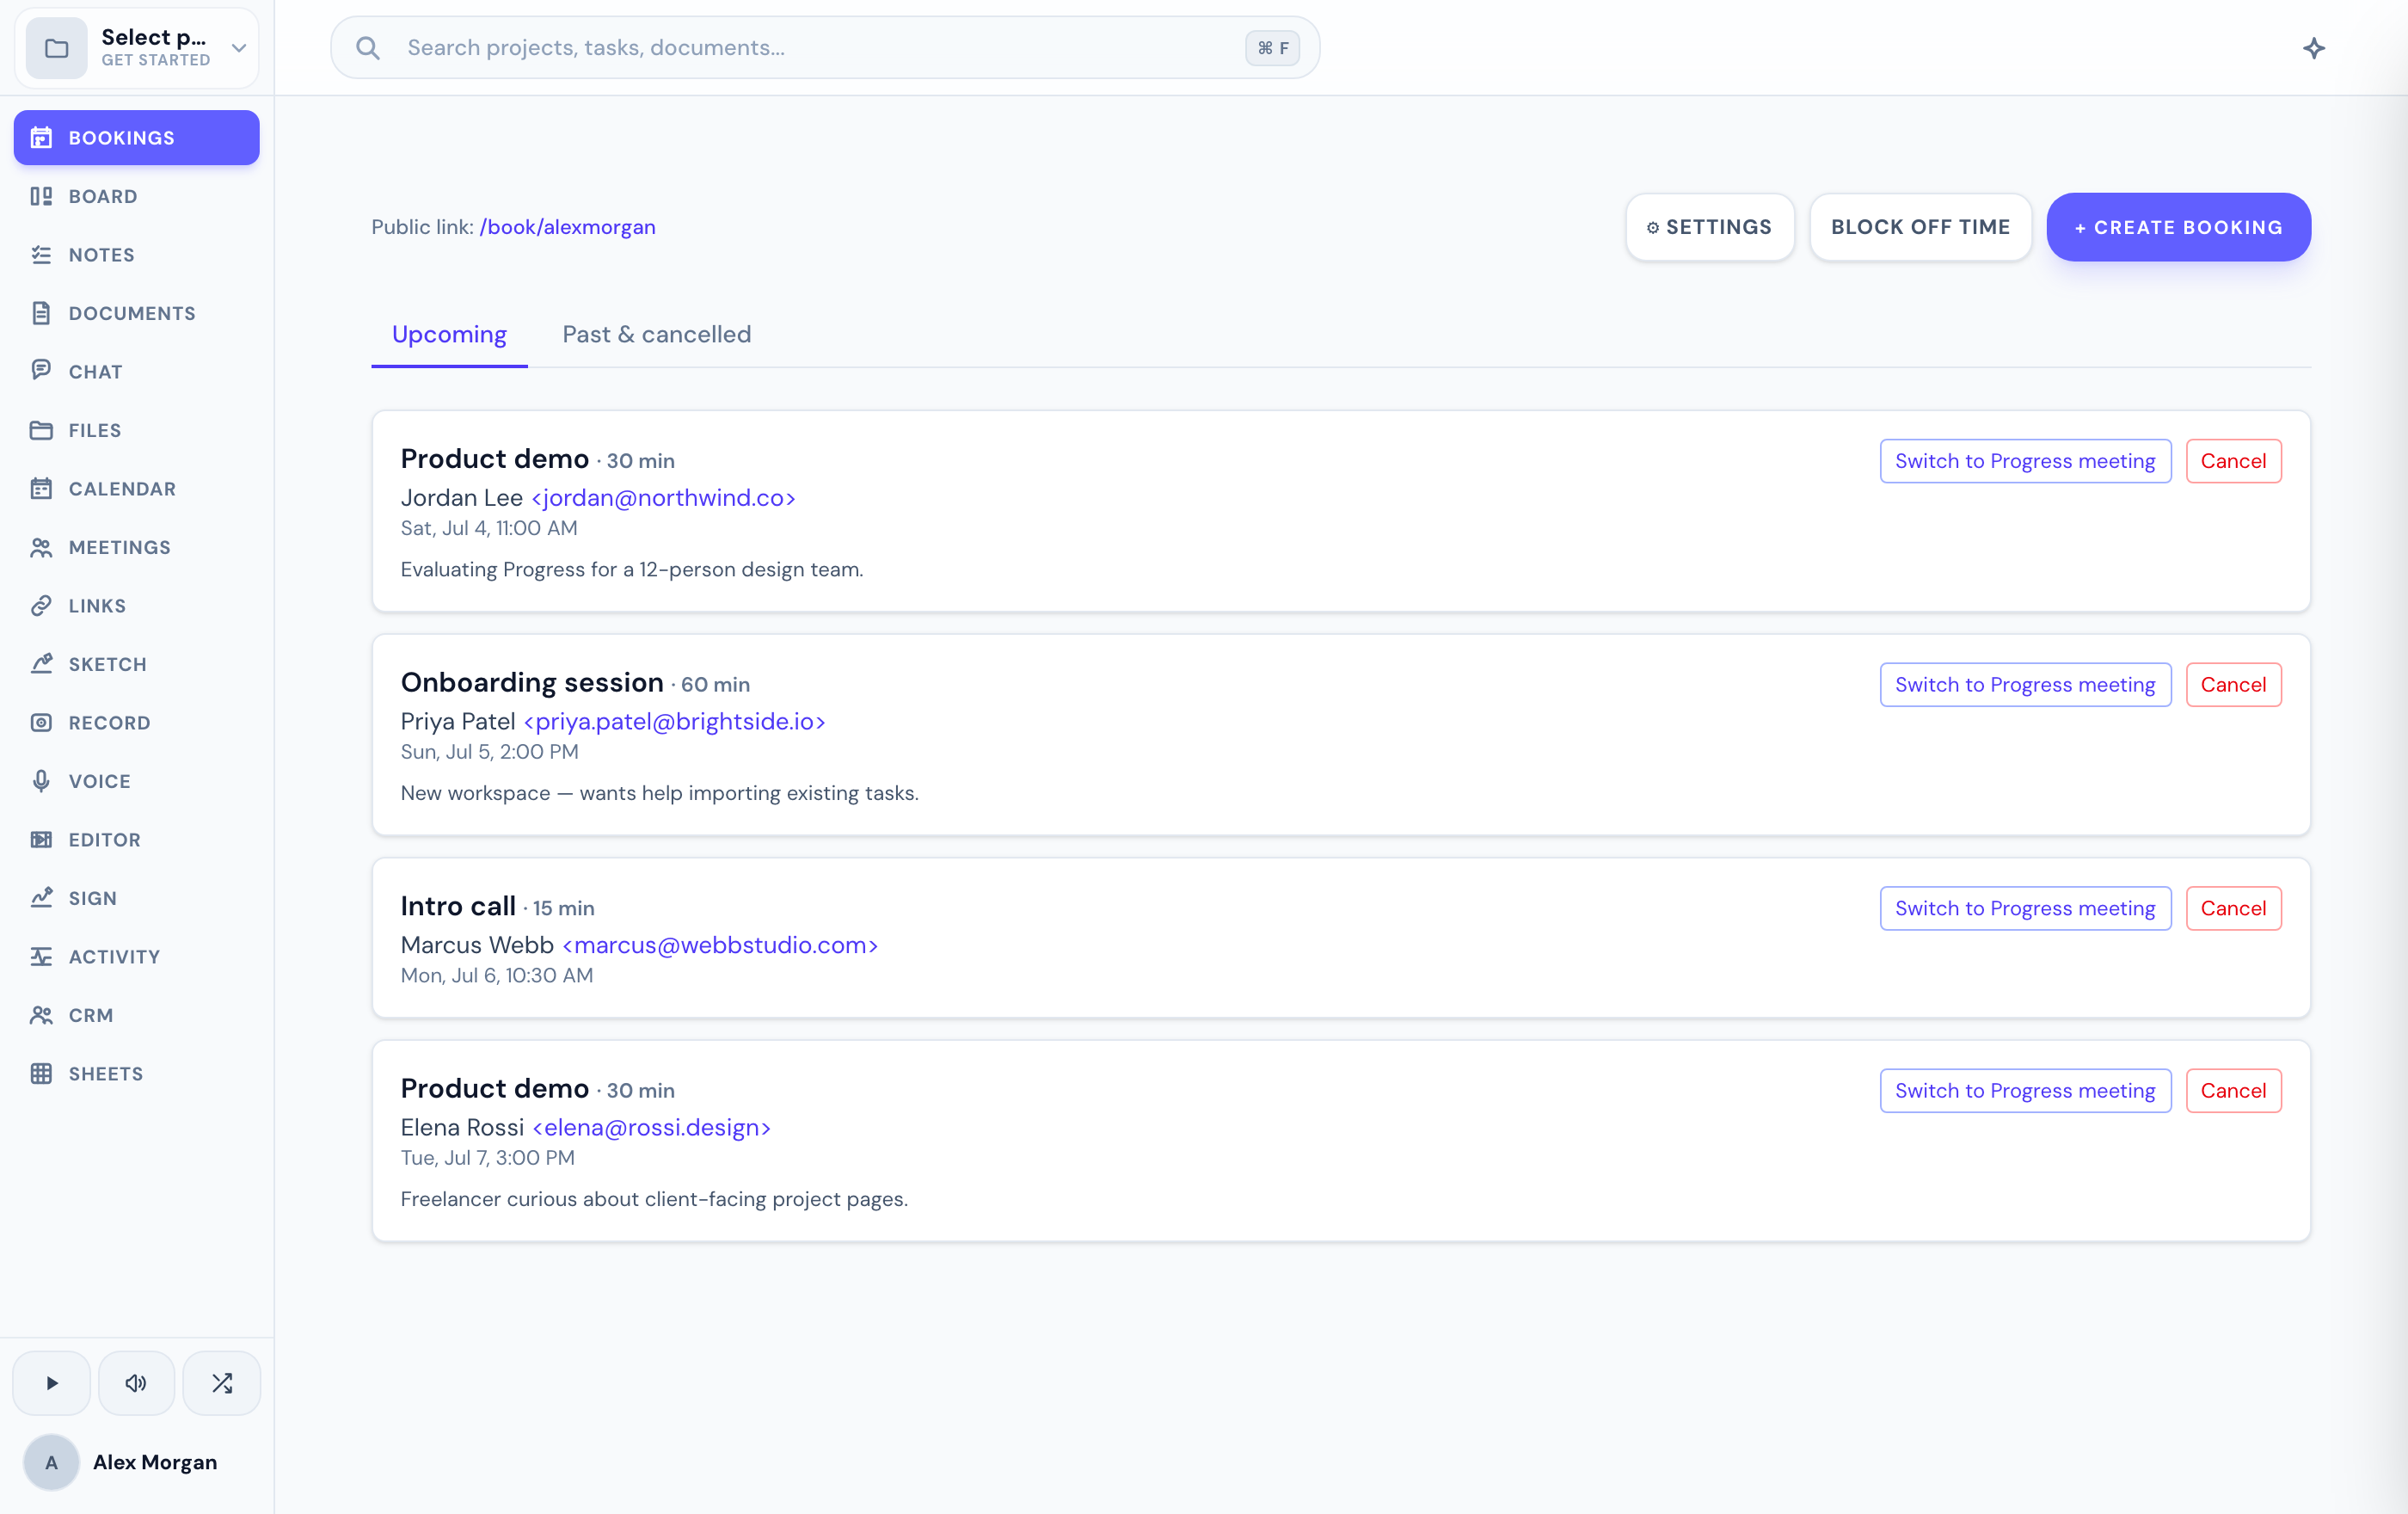Go to Meetings in sidebar
2408x1514 pixels.
[x=137, y=547]
